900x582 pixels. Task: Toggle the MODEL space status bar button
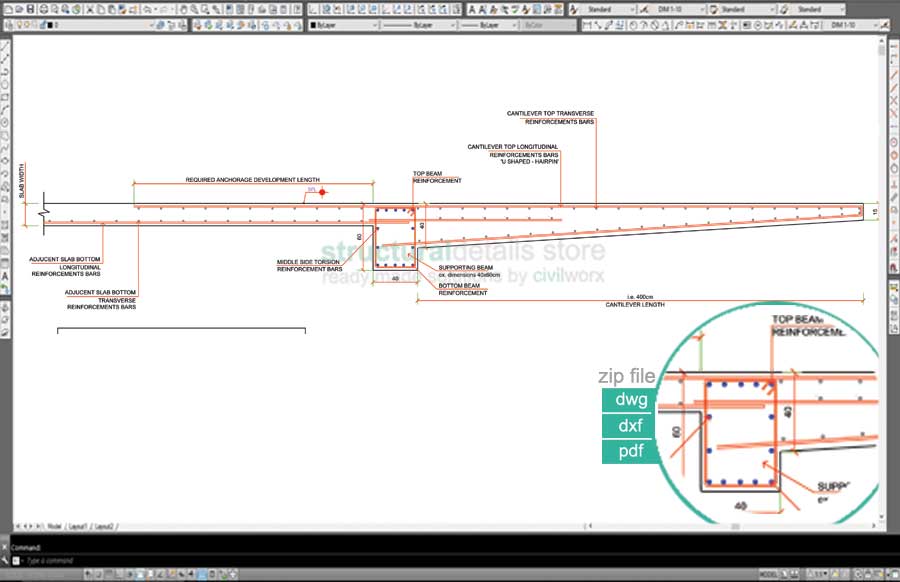(x=768, y=575)
